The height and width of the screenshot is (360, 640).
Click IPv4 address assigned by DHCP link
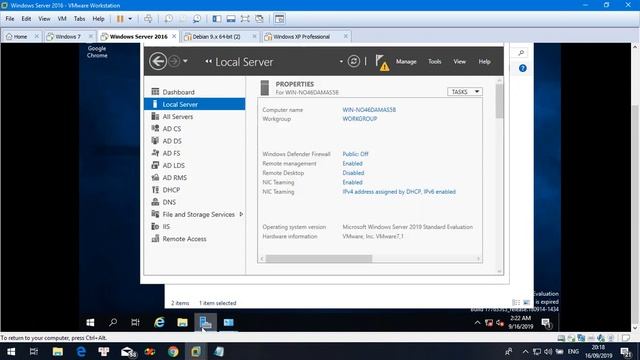point(399,191)
